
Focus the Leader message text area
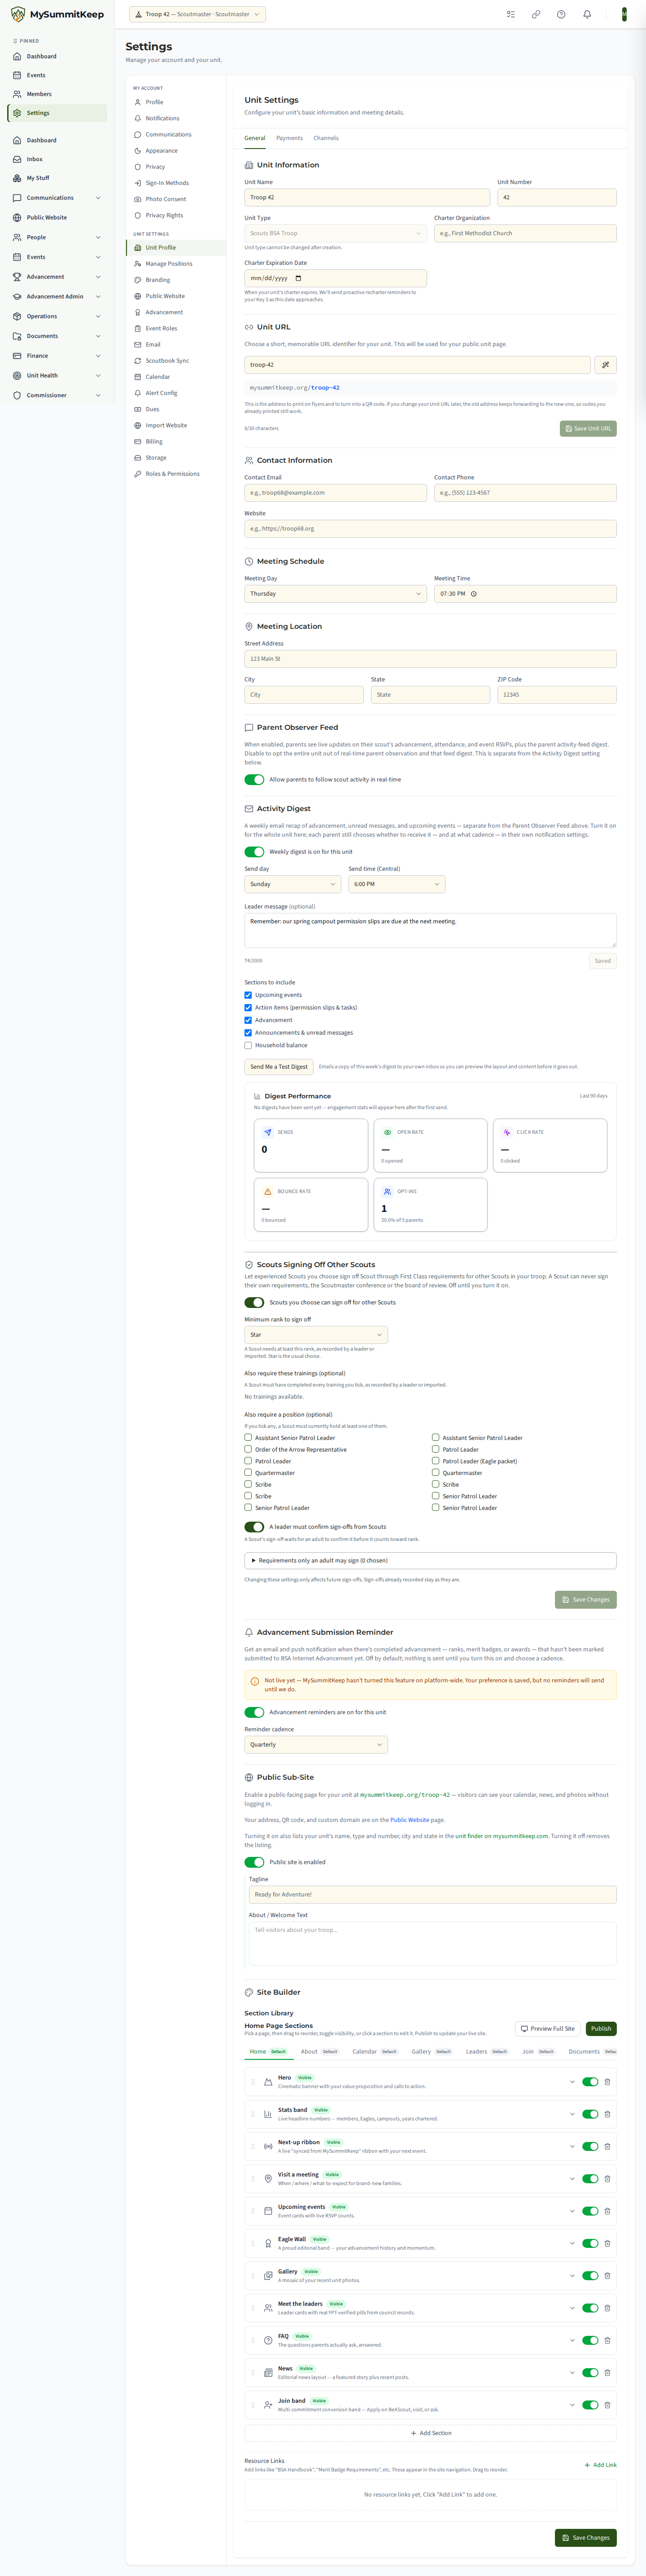point(430,930)
